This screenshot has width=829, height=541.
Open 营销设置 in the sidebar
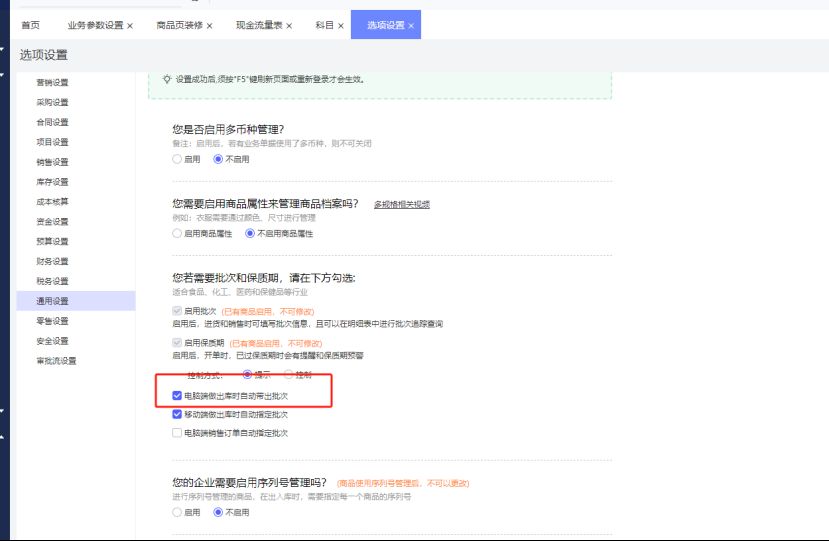[x=52, y=82]
